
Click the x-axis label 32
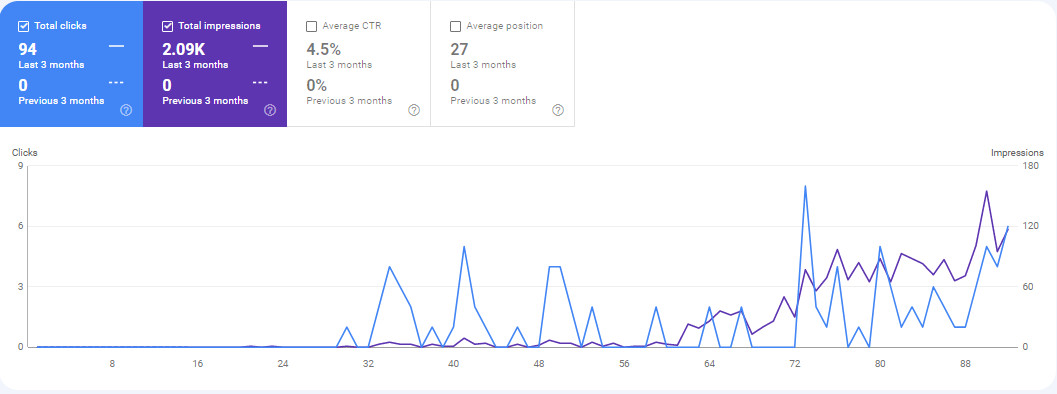click(x=368, y=364)
